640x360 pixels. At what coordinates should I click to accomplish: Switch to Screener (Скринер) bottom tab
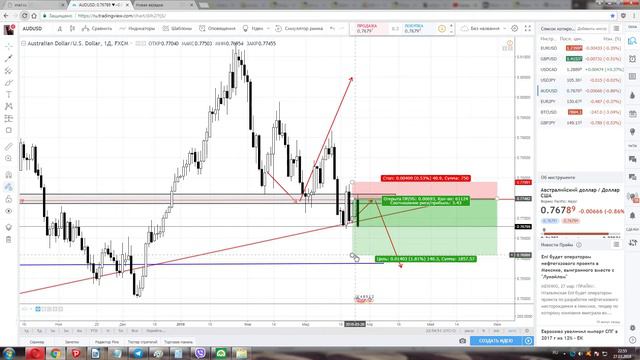pyautogui.click(x=37, y=342)
